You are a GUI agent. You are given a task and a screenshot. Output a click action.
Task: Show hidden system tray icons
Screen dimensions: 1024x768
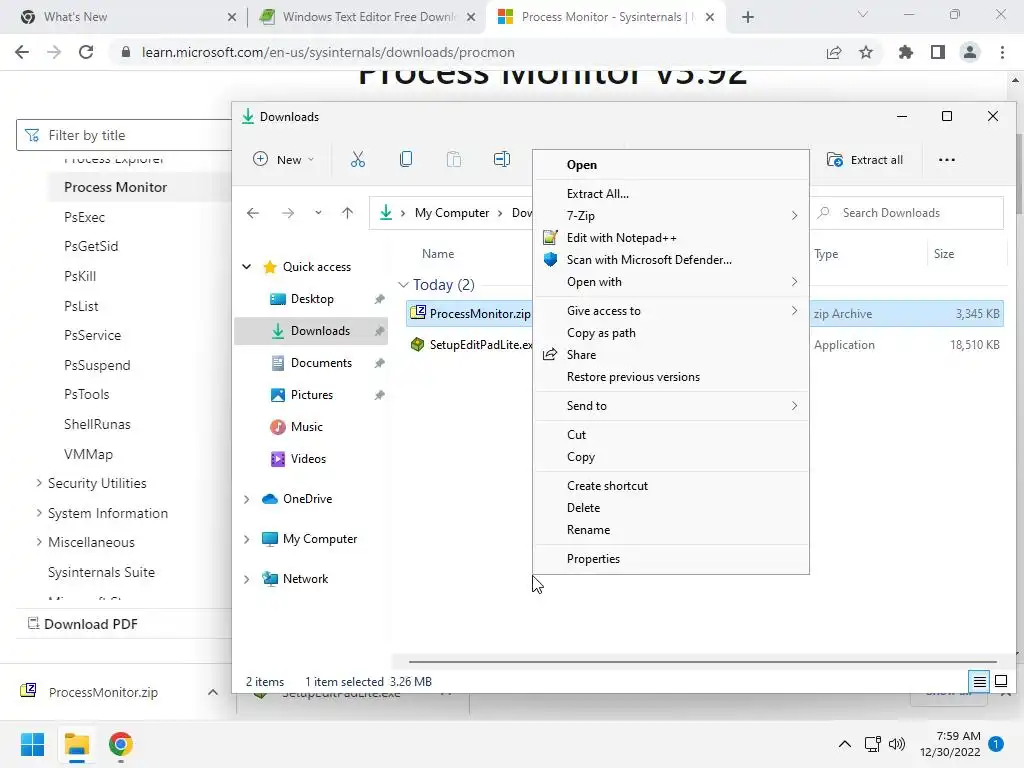coord(844,744)
